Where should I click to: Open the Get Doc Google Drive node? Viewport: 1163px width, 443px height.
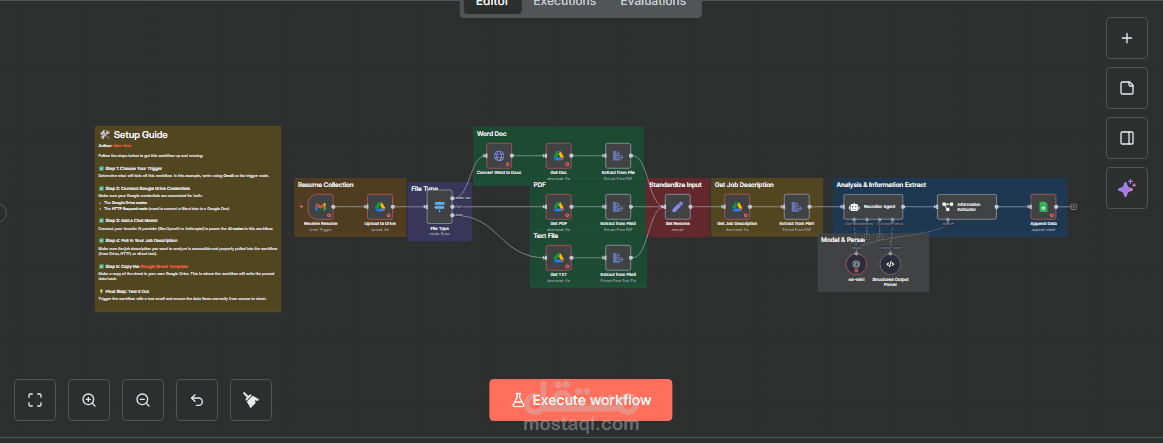558,156
